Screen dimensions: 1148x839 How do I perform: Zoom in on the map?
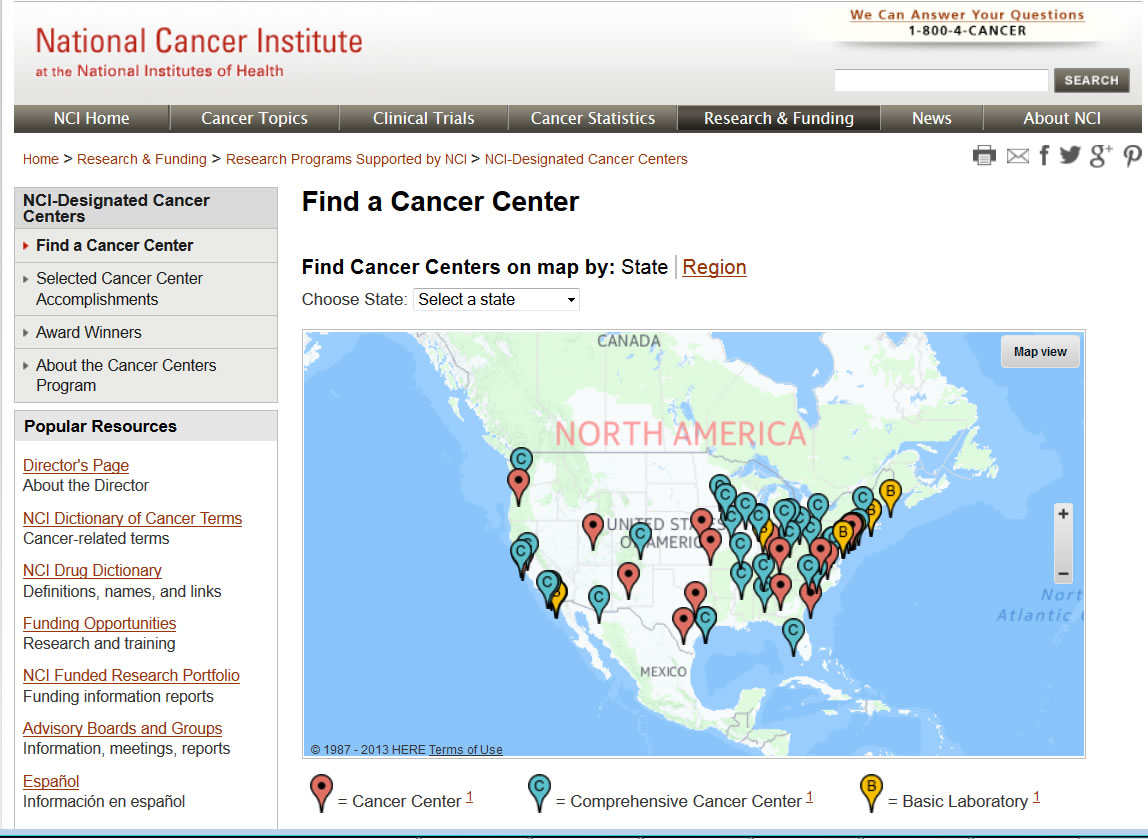coord(1063,512)
